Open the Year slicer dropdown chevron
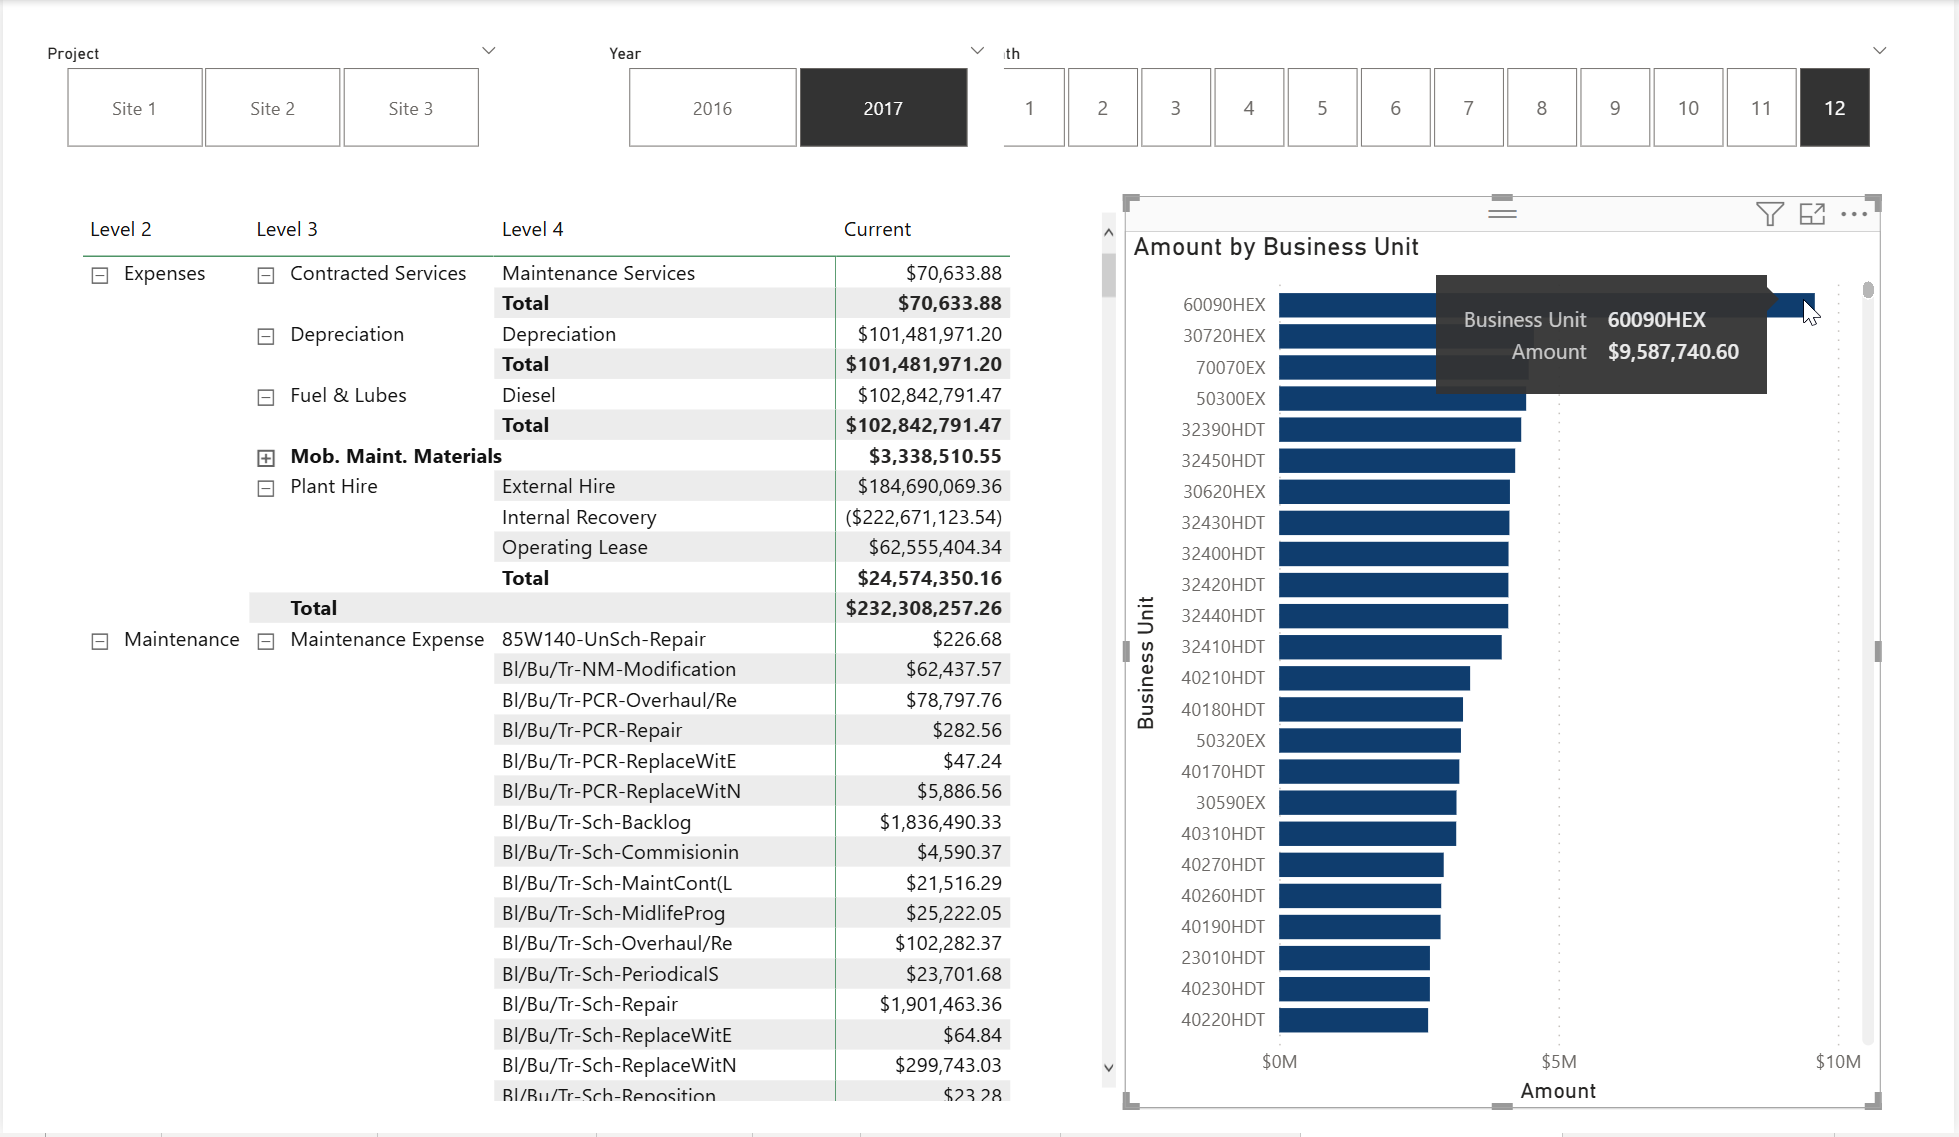 tap(977, 51)
